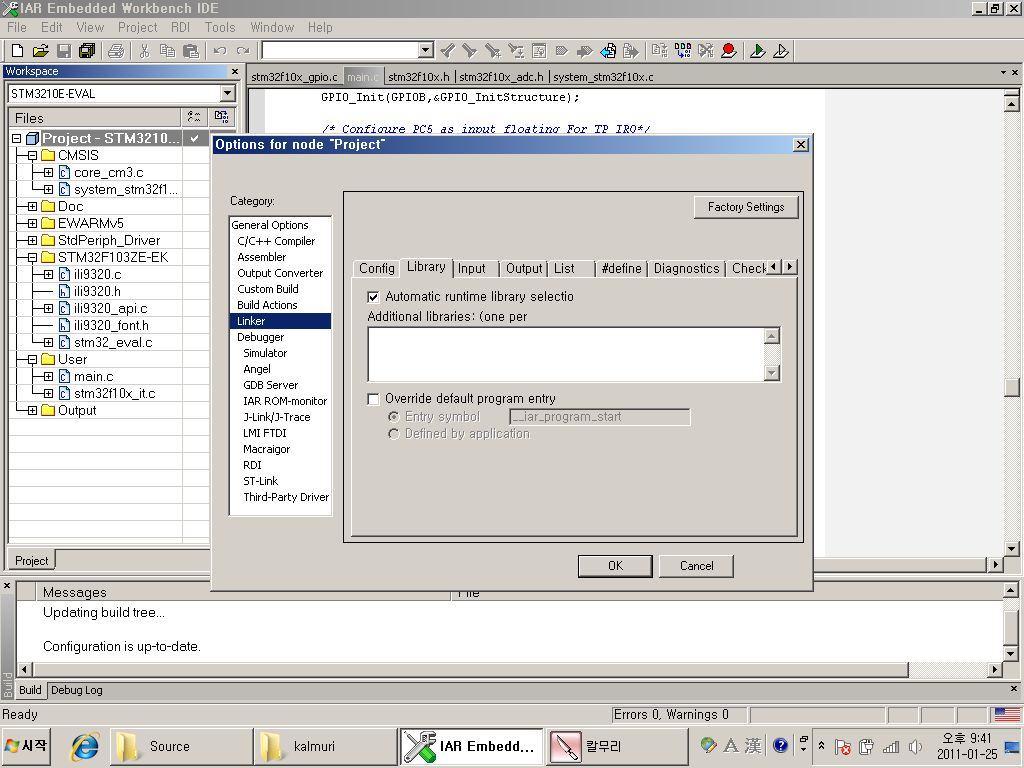
Task: Select Defined by application radio button
Action: (x=393, y=434)
